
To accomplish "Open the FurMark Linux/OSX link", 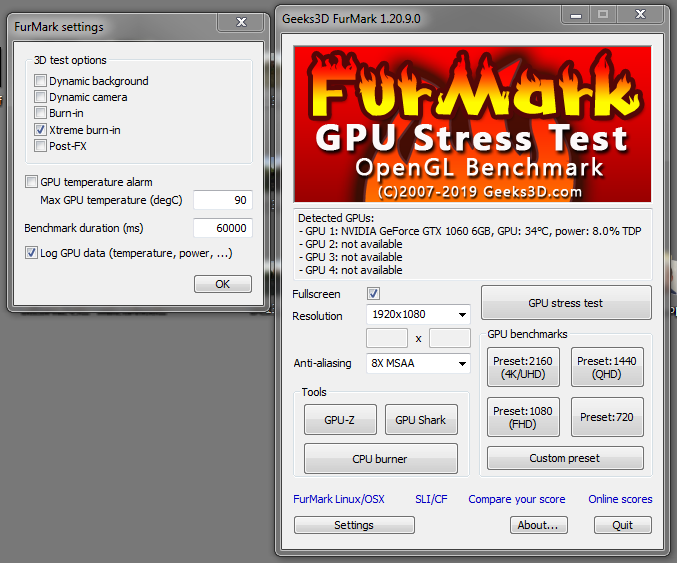I will (338, 499).
